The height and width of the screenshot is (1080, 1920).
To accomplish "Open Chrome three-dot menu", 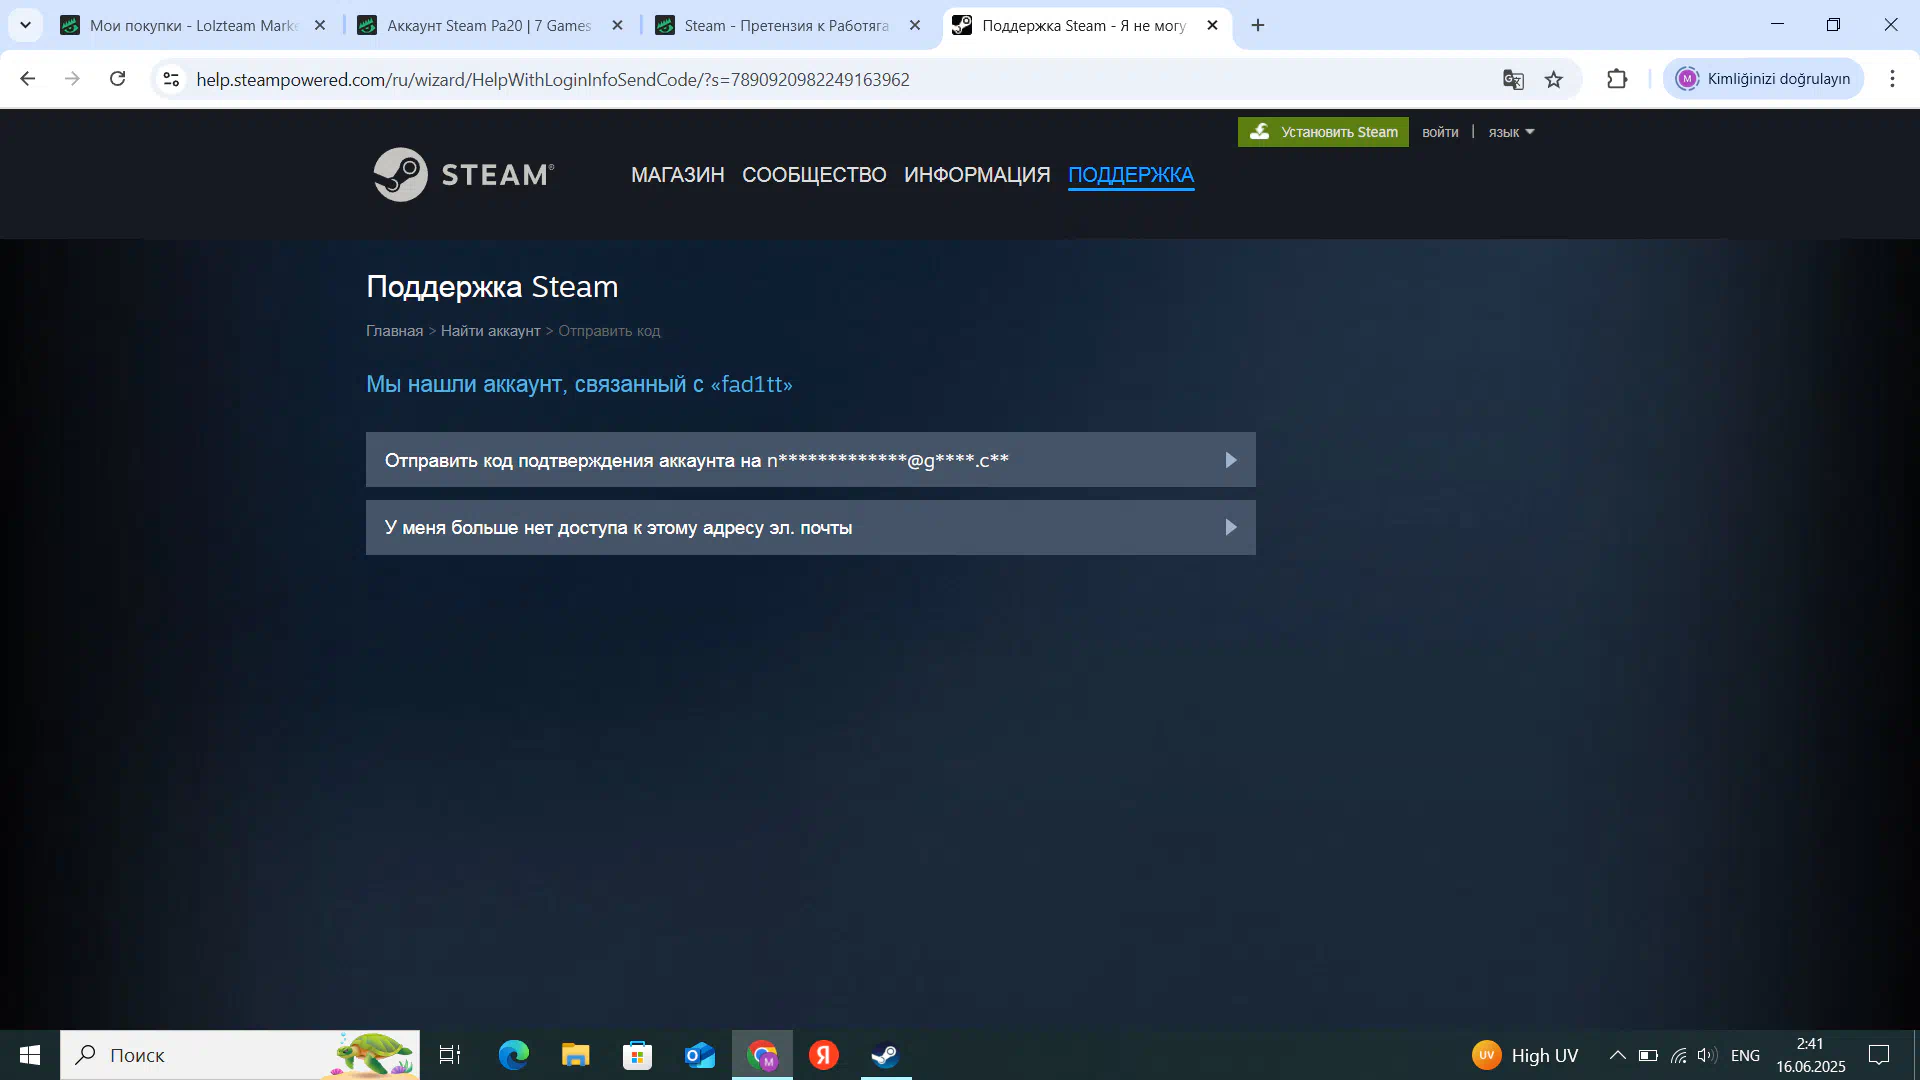I will 1892,79.
